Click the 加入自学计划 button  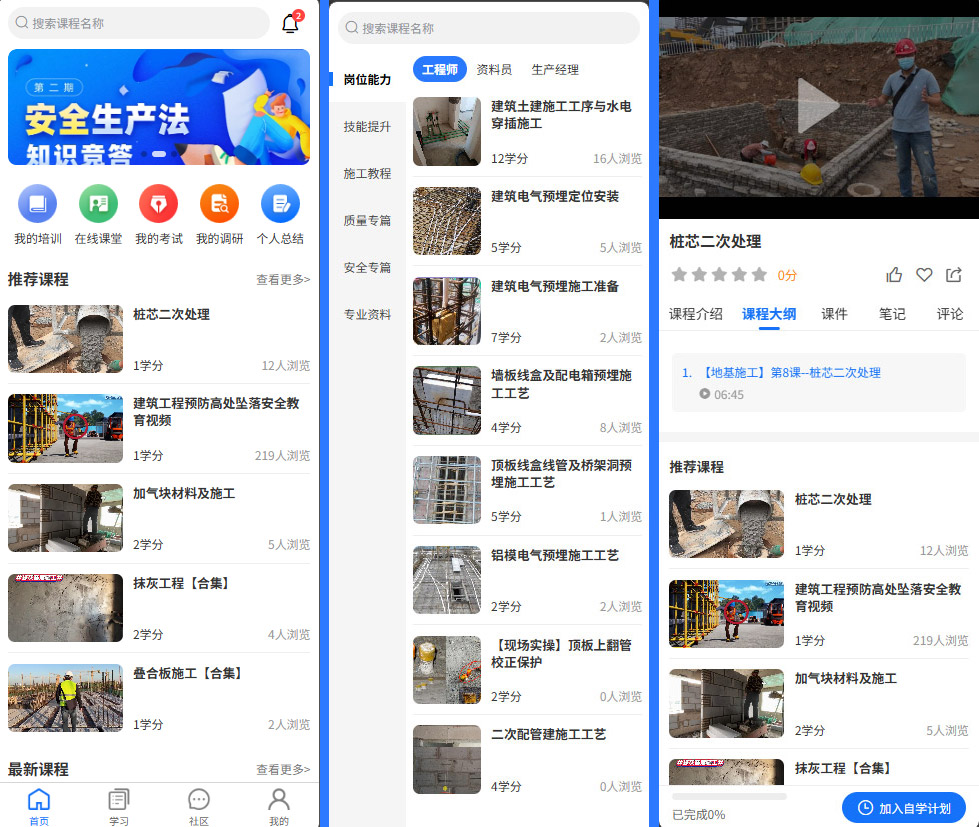(x=903, y=808)
